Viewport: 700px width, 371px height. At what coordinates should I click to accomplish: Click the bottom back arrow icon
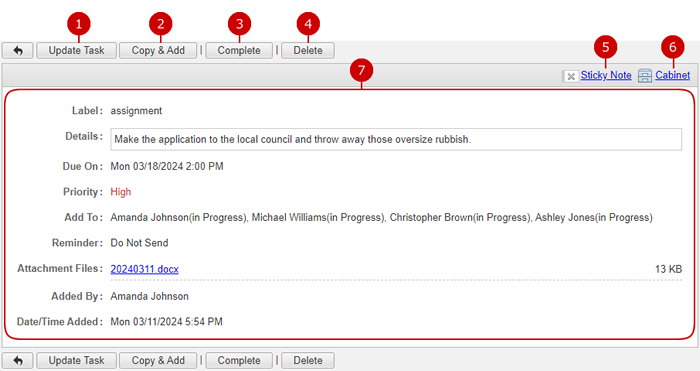click(17, 360)
